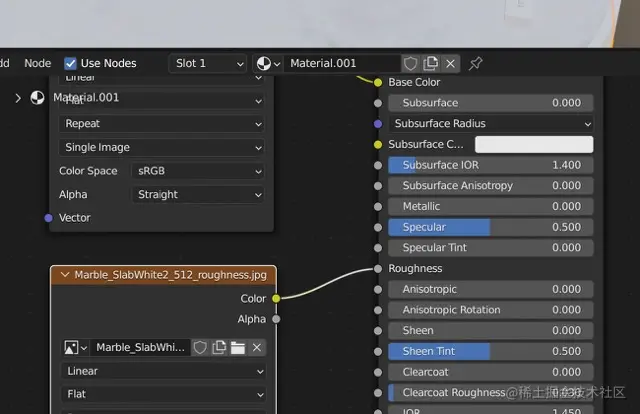Unlink Material.001 with the X button
640x414 pixels.
point(450,63)
